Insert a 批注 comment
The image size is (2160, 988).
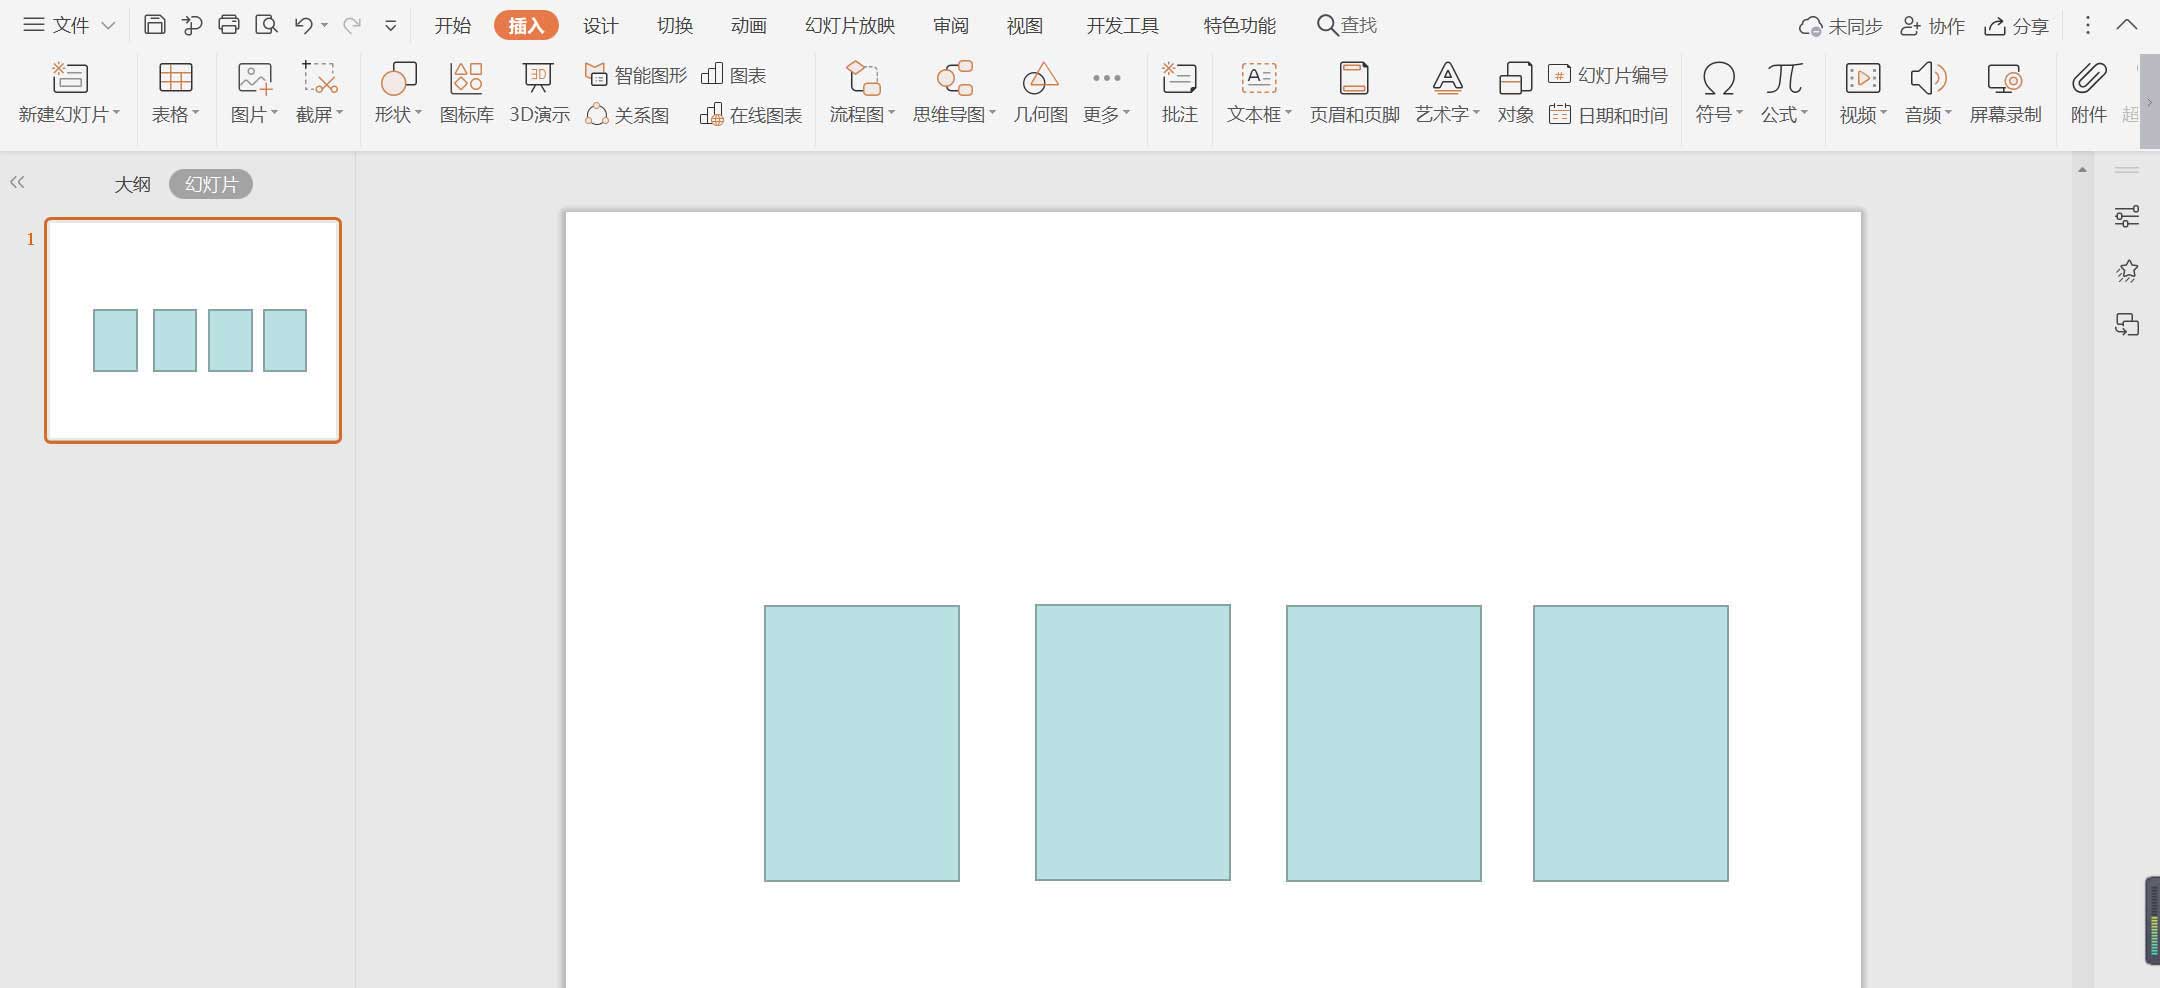1179,93
